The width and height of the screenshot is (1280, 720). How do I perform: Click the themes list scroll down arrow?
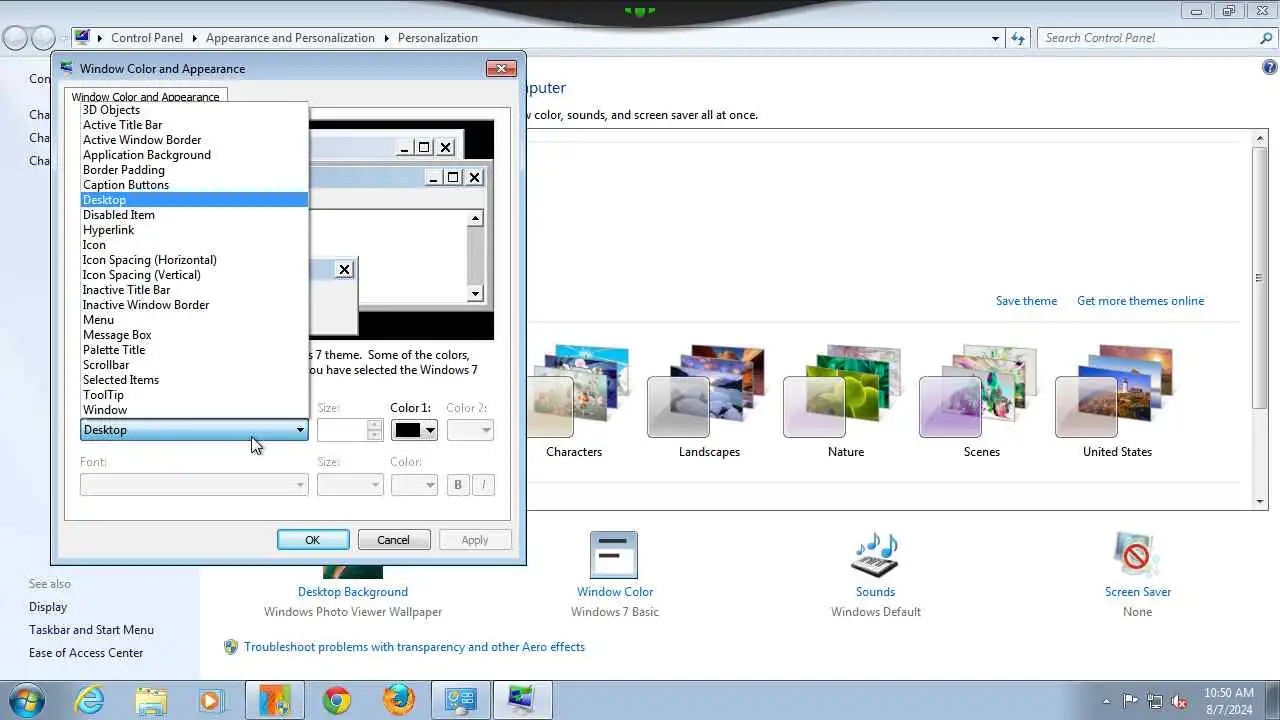(1260, 500)
